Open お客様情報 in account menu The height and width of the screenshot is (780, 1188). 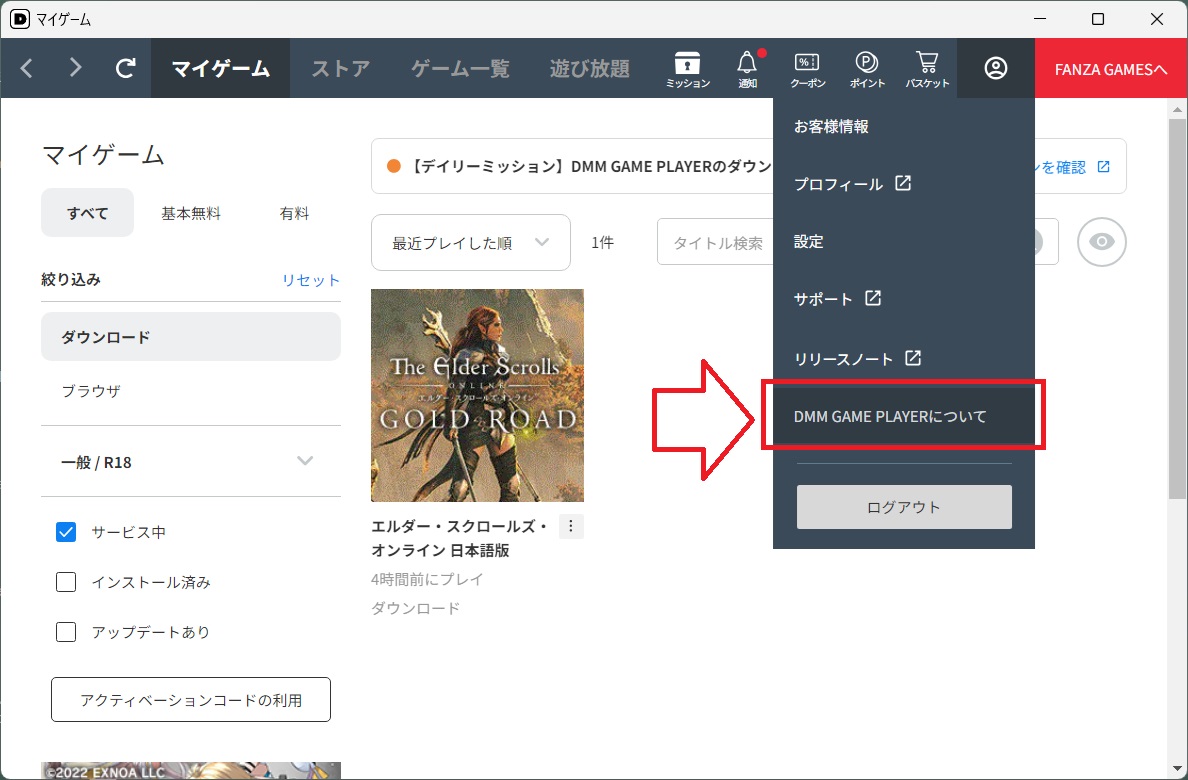[x=904, y=127]
